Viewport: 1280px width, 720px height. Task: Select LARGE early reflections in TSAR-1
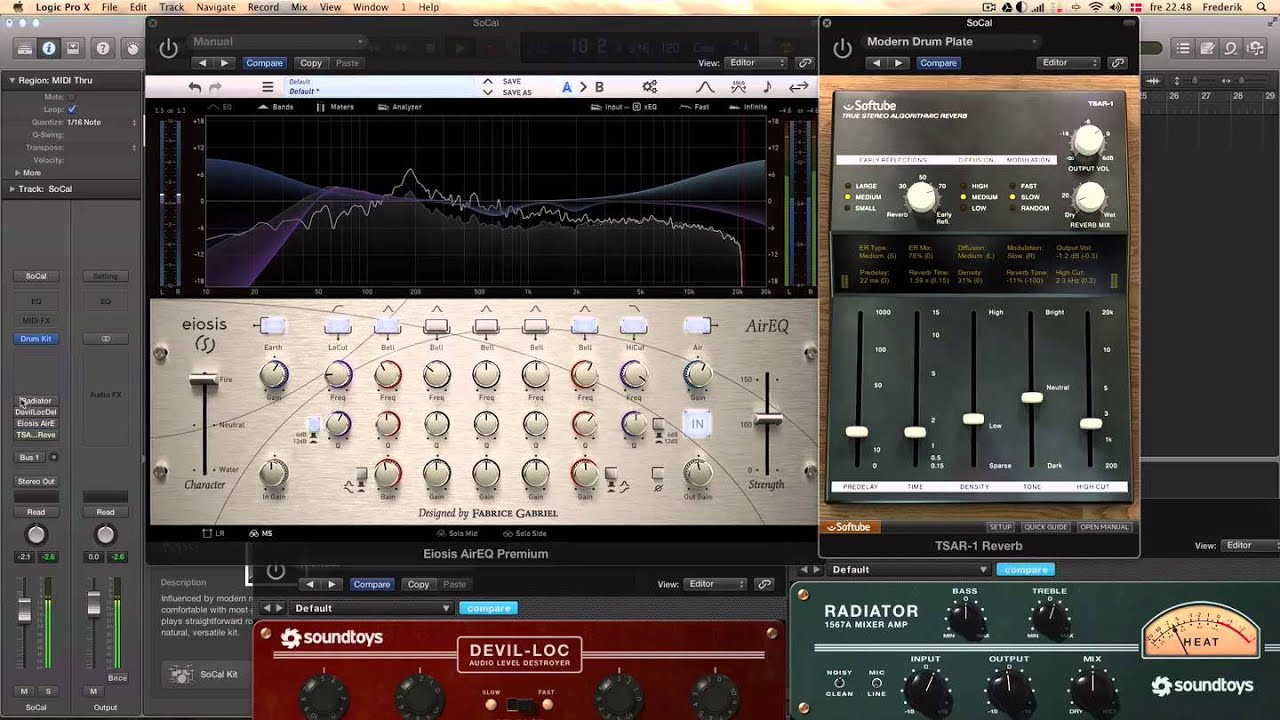(860, 186)
